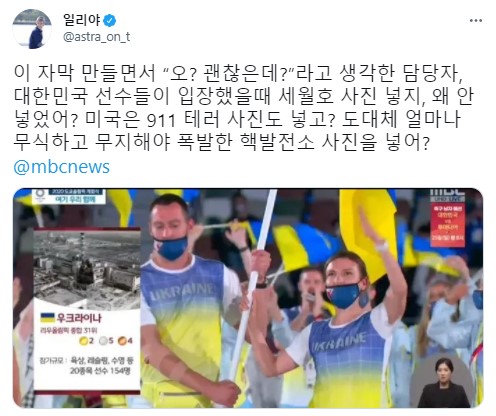This screenshot has width=496, height=416.
Task: Click the blue verified badge next to 일리야
Action: (x=109, y=21)
